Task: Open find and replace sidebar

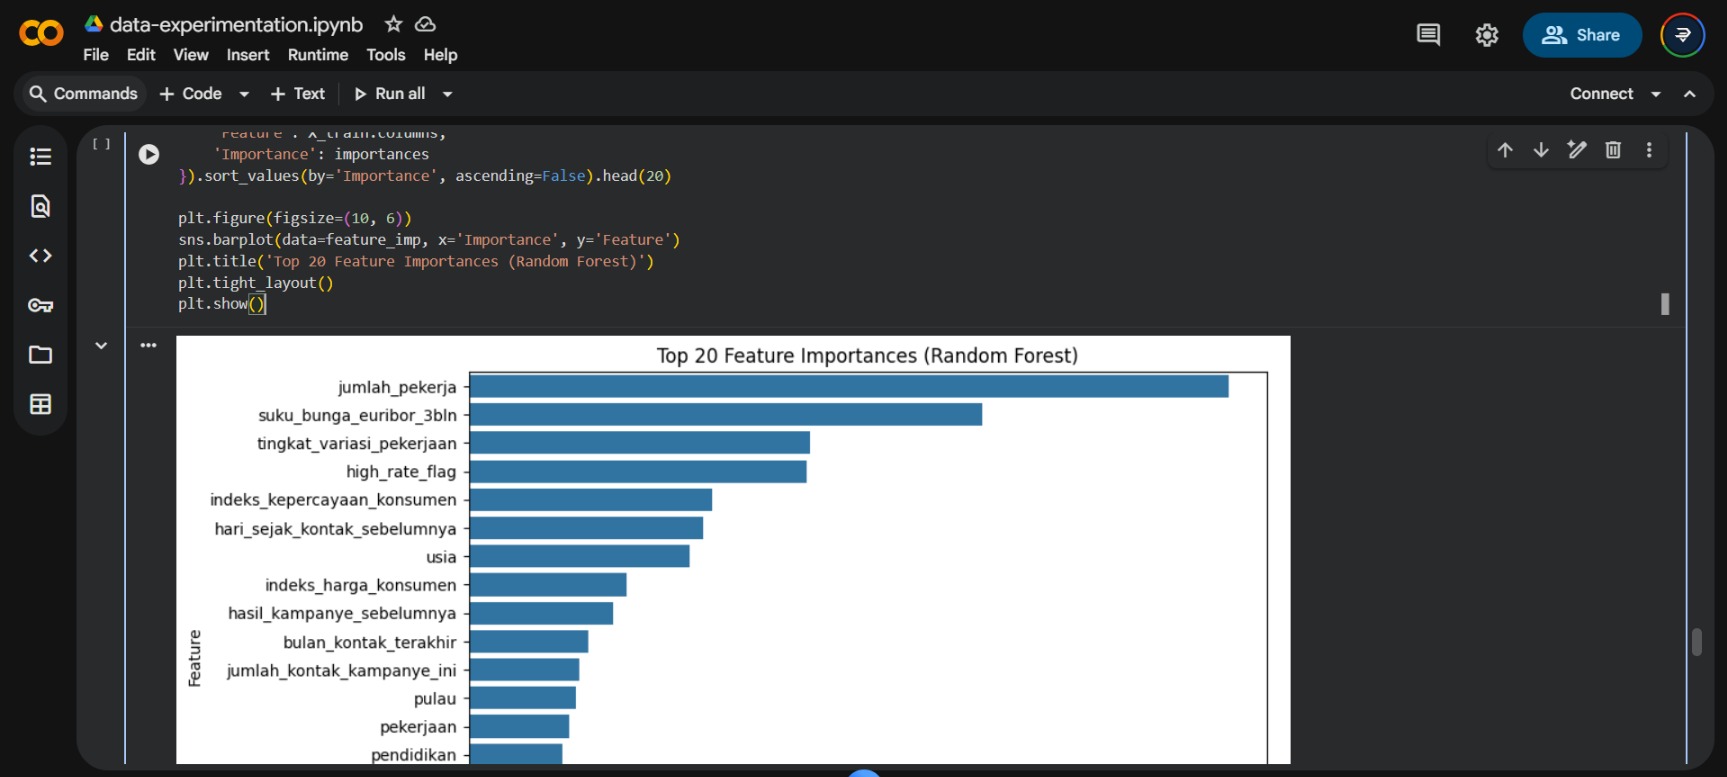Action: (40, 206)
